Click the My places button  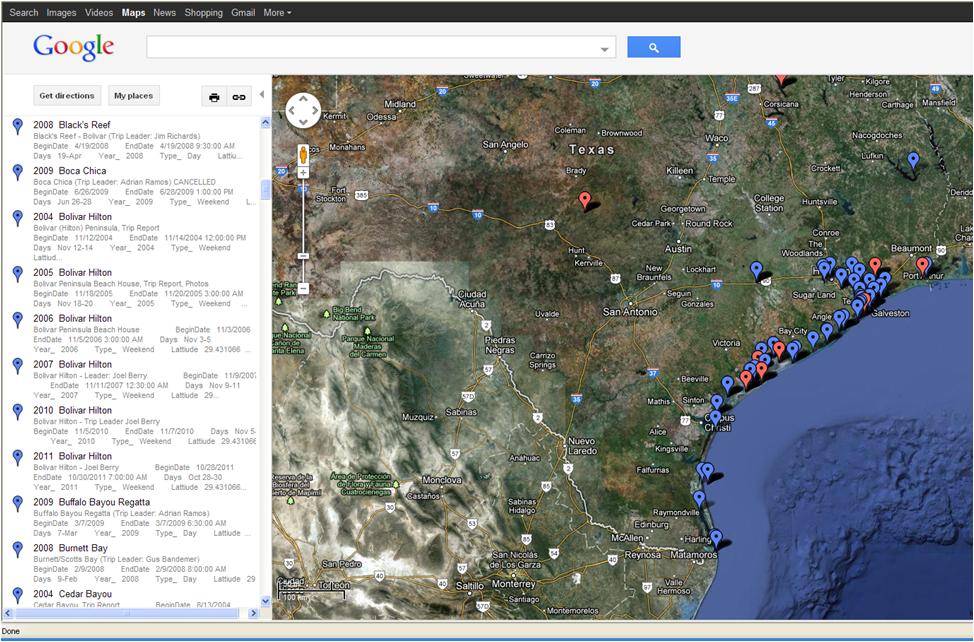(134, 96)
